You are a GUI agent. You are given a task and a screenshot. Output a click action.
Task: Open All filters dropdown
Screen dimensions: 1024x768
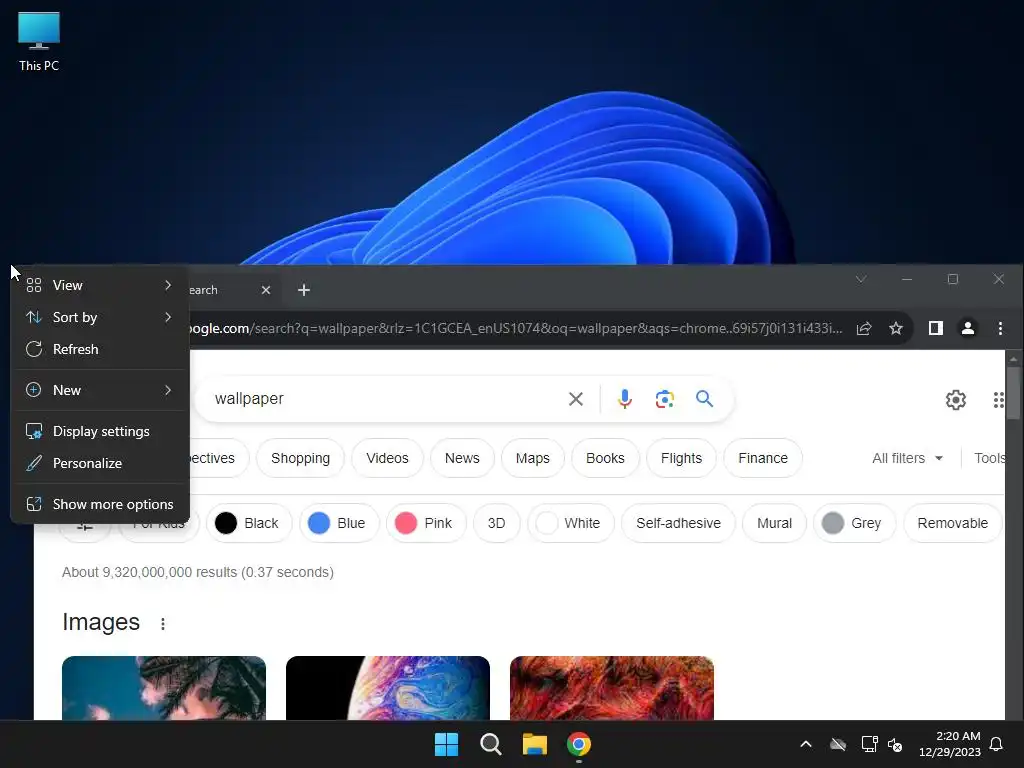pyautogui.click(x=907, y=458)
